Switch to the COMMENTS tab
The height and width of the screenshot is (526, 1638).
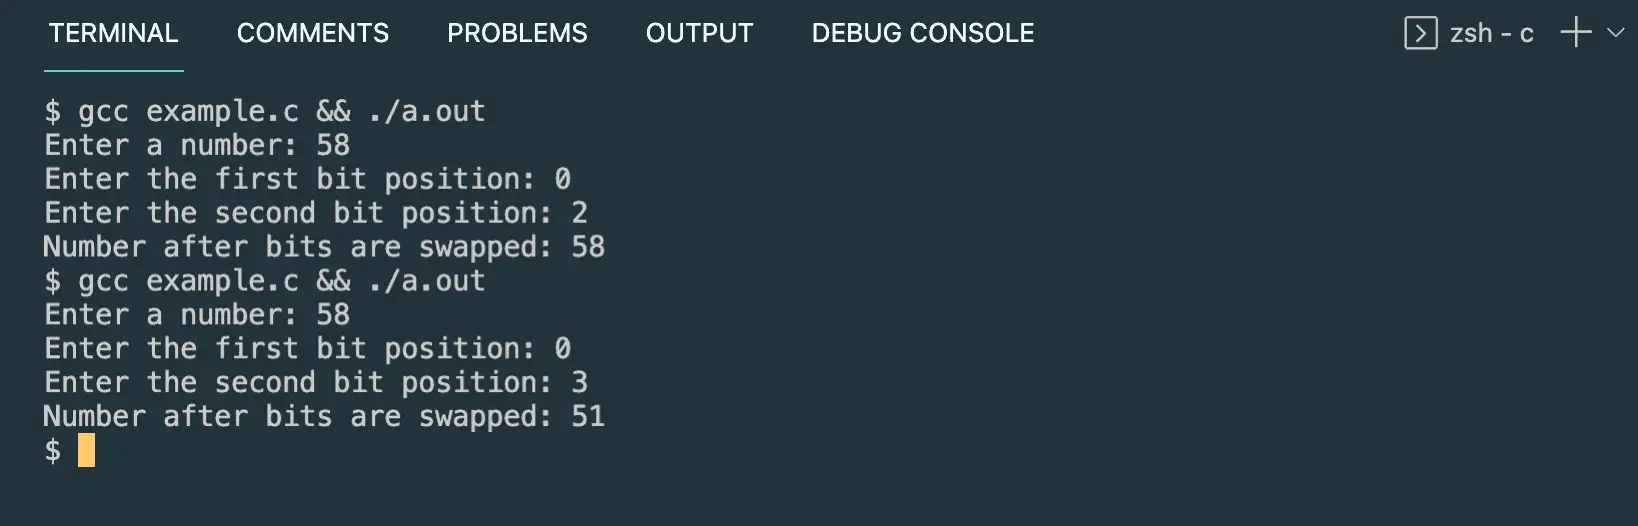click(313, 33)
